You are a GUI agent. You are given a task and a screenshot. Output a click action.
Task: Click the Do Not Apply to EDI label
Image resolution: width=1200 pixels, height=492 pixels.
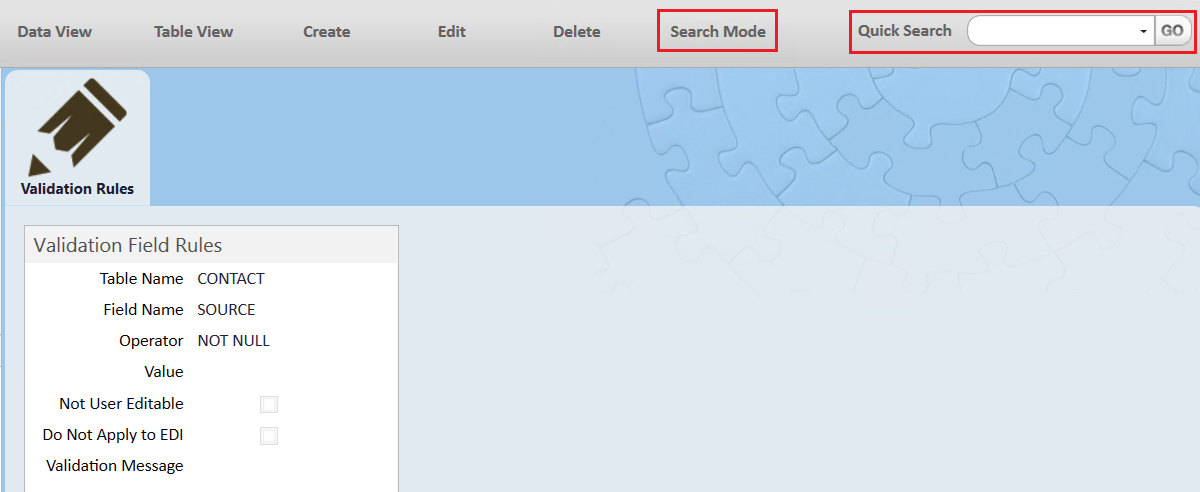coord(113,435)
